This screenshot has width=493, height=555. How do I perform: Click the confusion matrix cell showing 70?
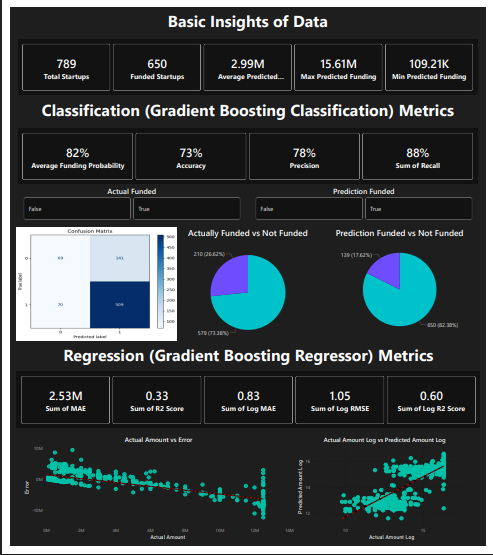[x=60, y=305]
